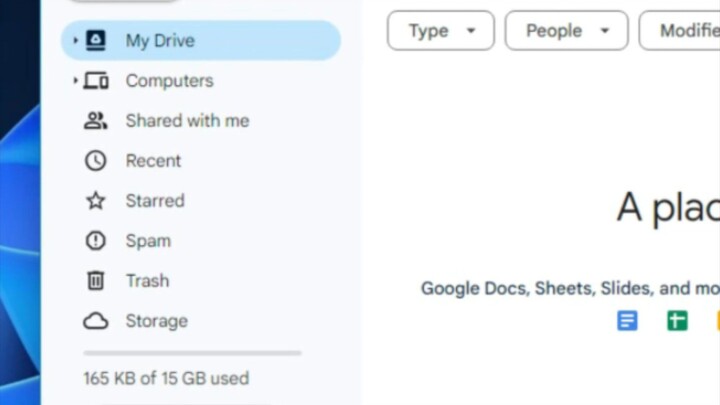Click '165 KB of 15 GB used' text
Viewport: 720px width, 405px height.
(166, 378)
